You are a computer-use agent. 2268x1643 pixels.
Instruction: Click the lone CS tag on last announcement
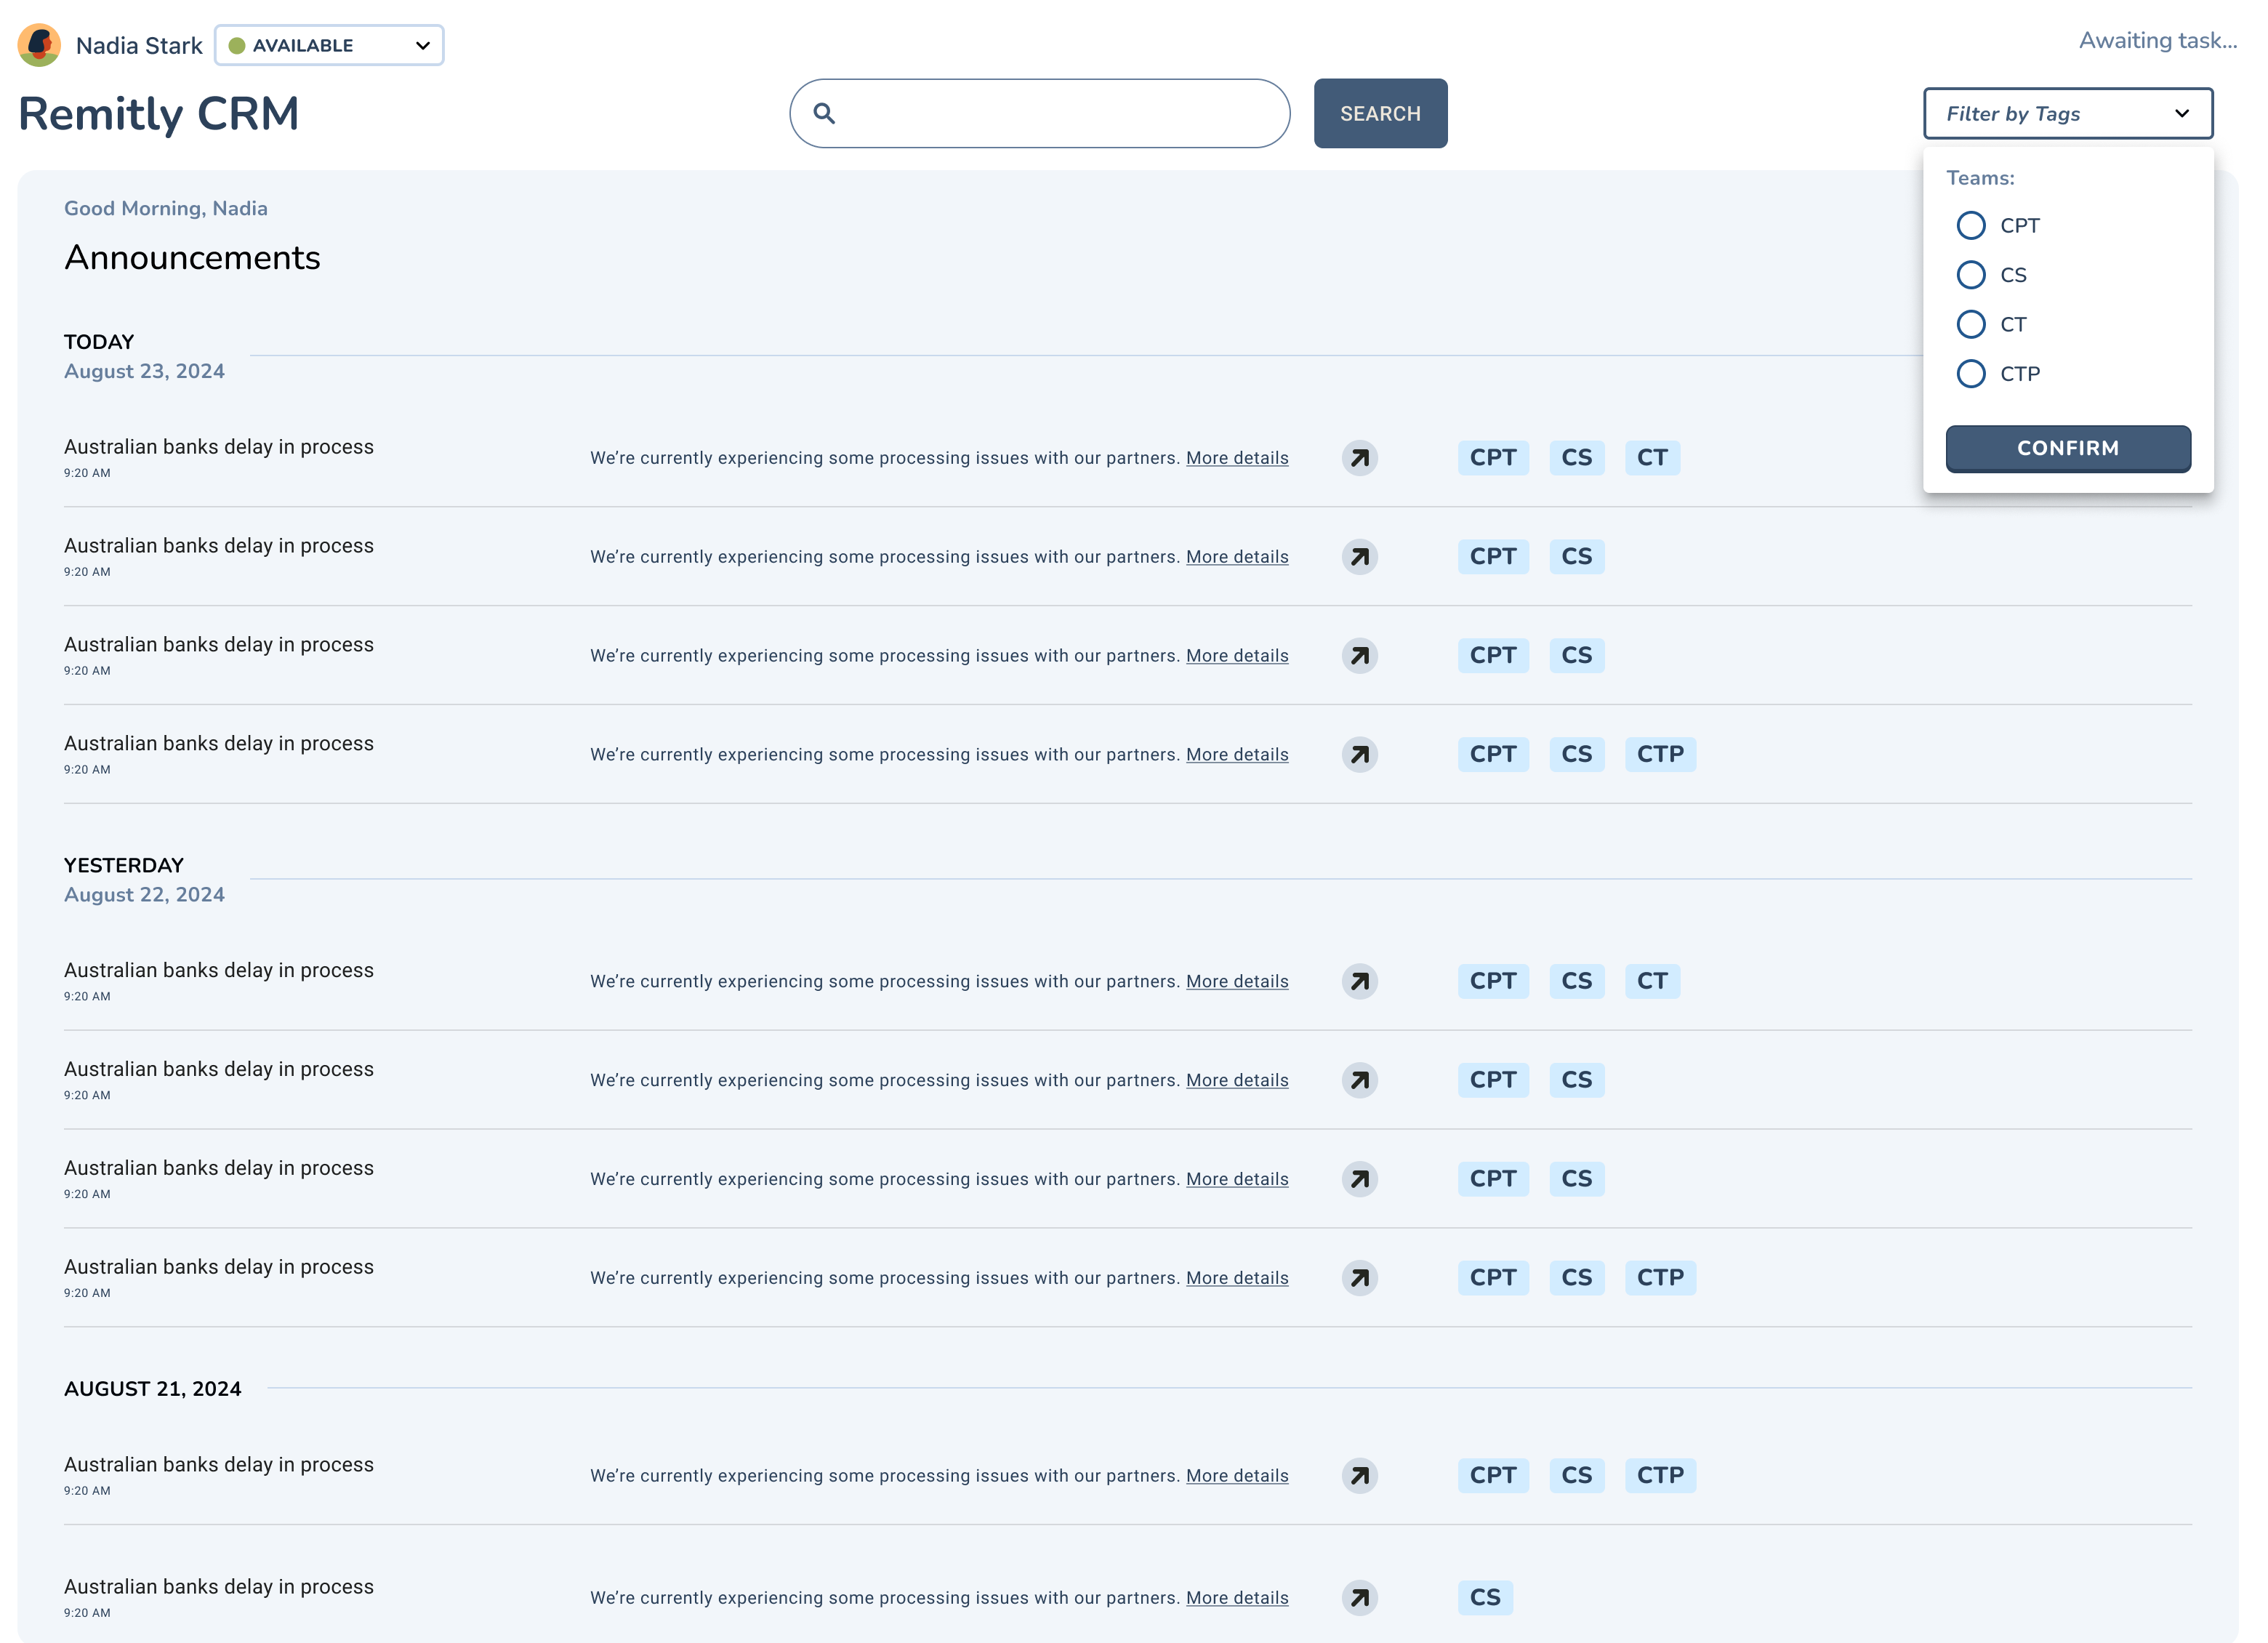click(1485, 1598)
